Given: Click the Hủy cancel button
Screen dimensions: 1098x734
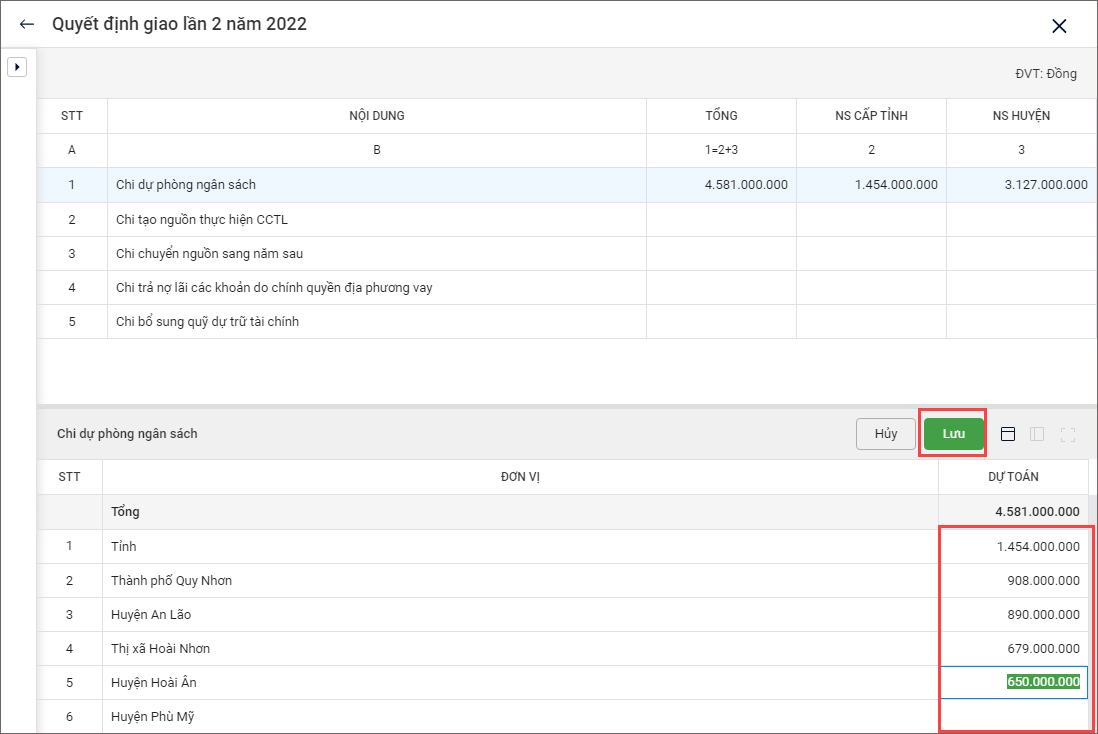Looking at the screenshot, I should 885,434.
